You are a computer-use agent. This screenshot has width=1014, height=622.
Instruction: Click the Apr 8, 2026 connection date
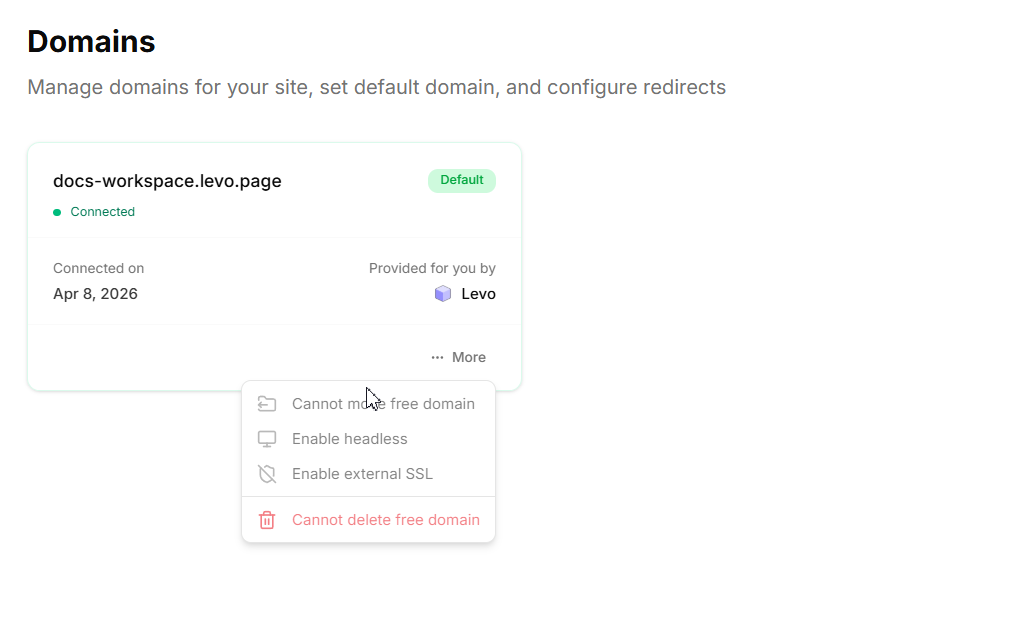95,294
